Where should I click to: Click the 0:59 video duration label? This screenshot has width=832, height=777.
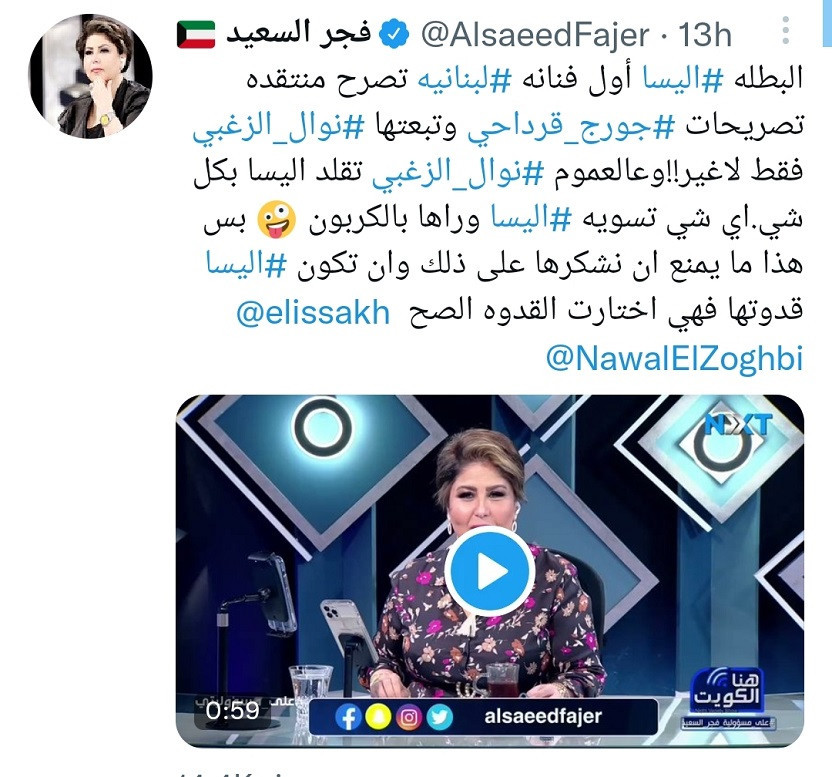point(232,710)
